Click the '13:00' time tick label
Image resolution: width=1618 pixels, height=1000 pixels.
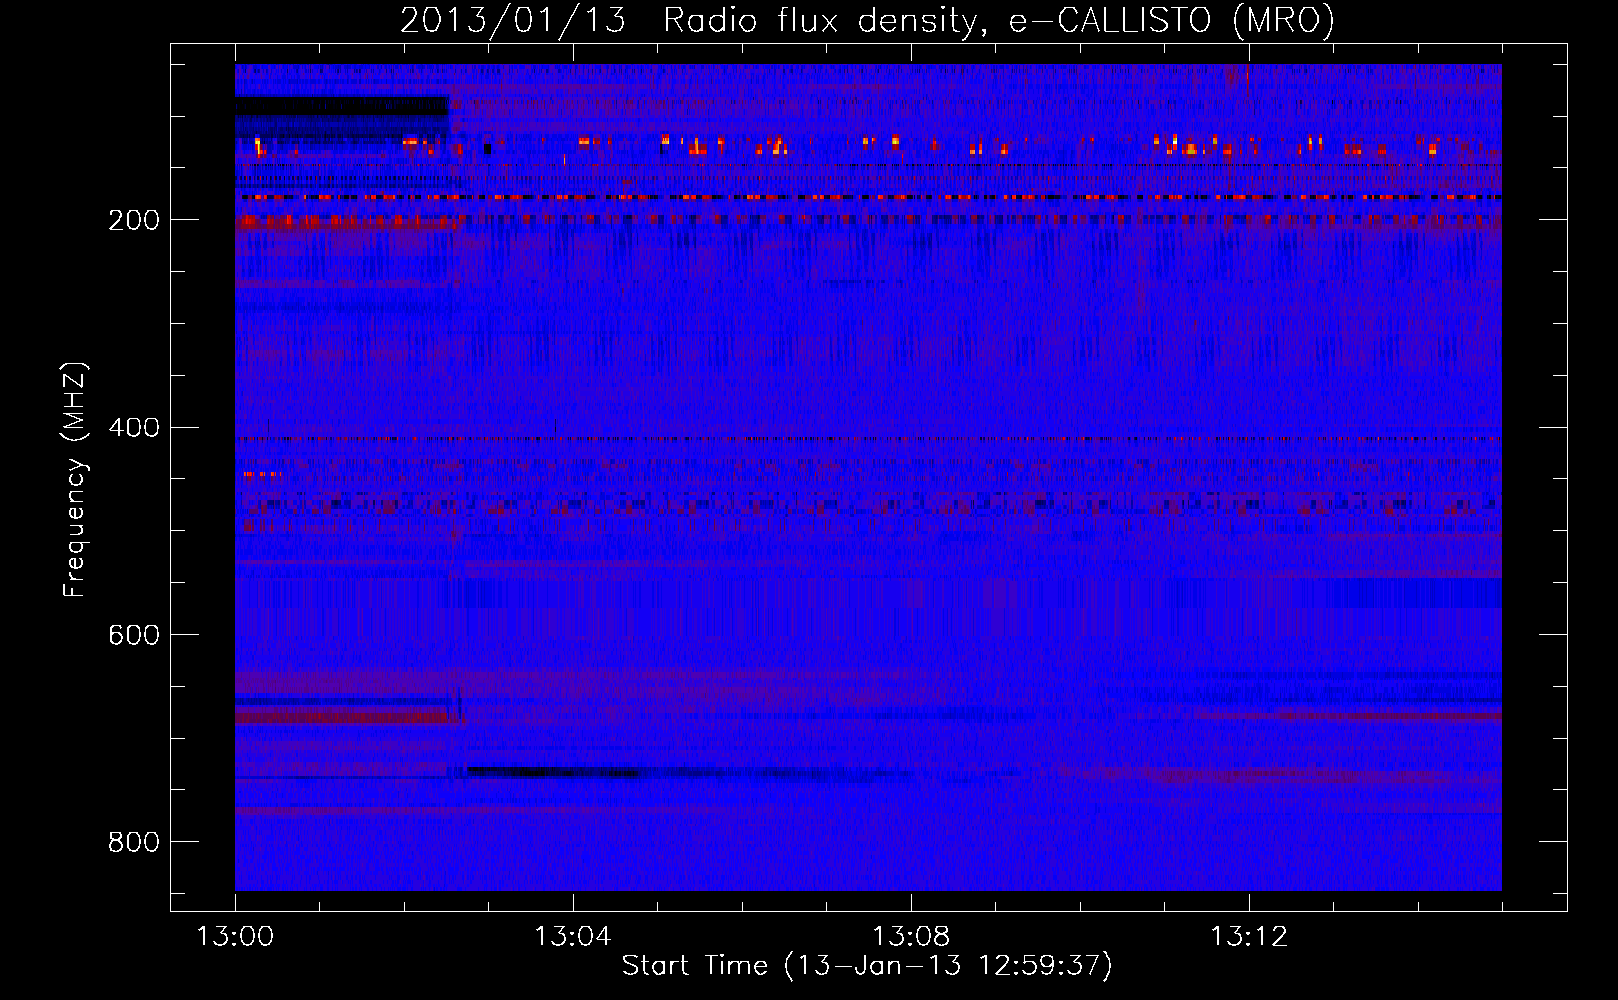click(x=235, y=937)
